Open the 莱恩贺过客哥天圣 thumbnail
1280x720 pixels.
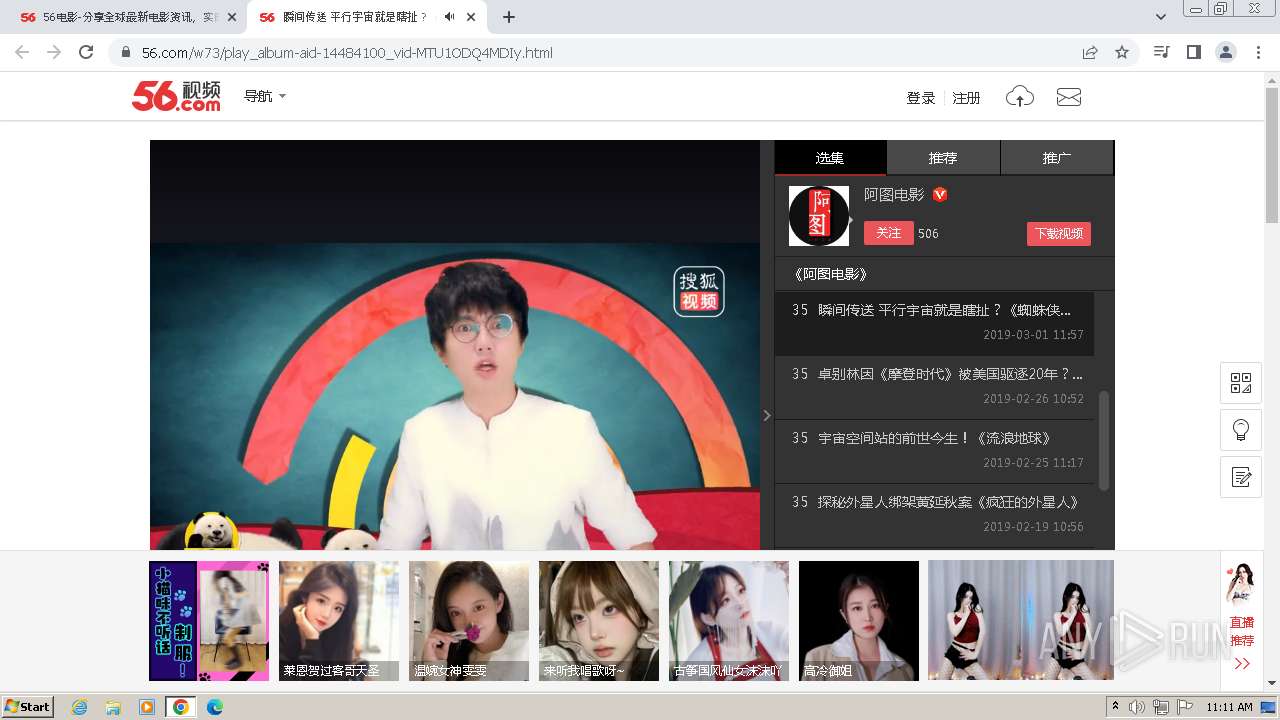339,621
